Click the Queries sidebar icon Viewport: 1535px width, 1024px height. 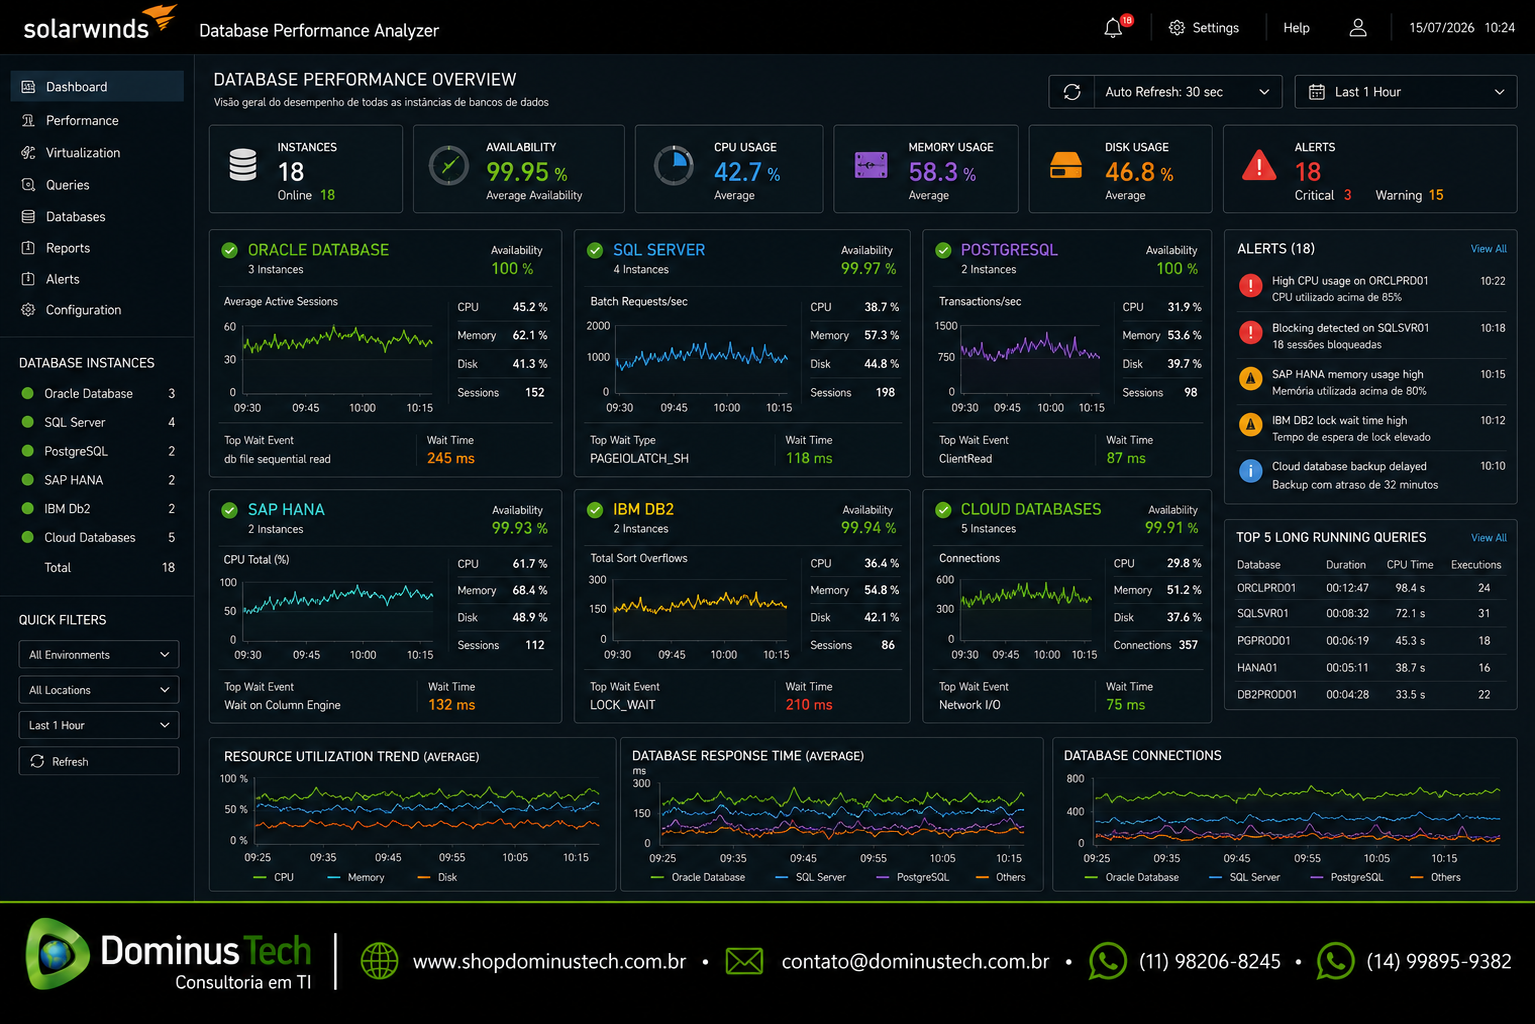coord(28,185)
